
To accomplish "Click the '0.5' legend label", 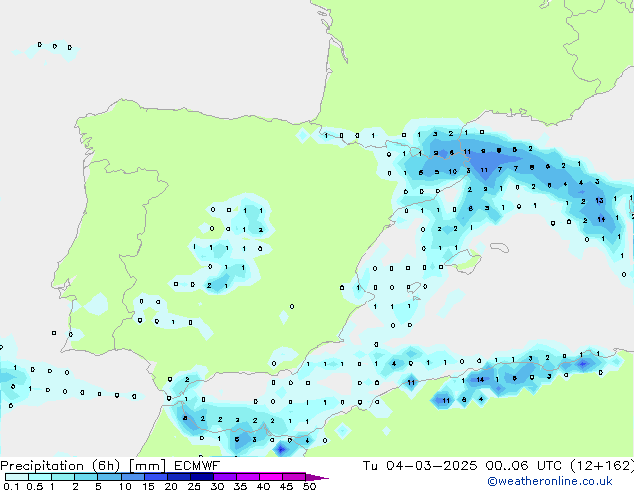I will pyautogui.click(x=35, y=486).
